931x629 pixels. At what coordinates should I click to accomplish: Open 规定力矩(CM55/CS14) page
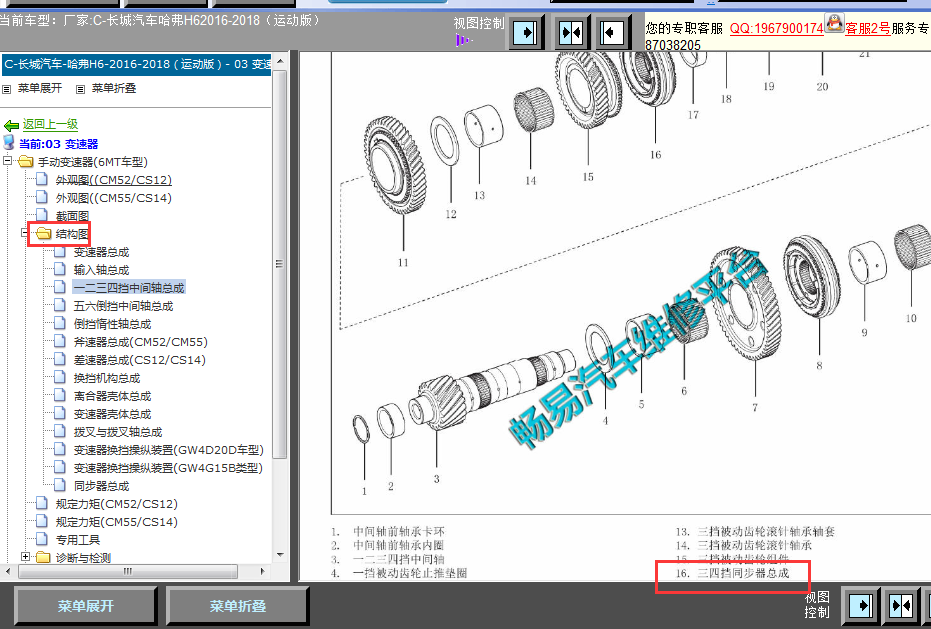click(x=116, y=522)
